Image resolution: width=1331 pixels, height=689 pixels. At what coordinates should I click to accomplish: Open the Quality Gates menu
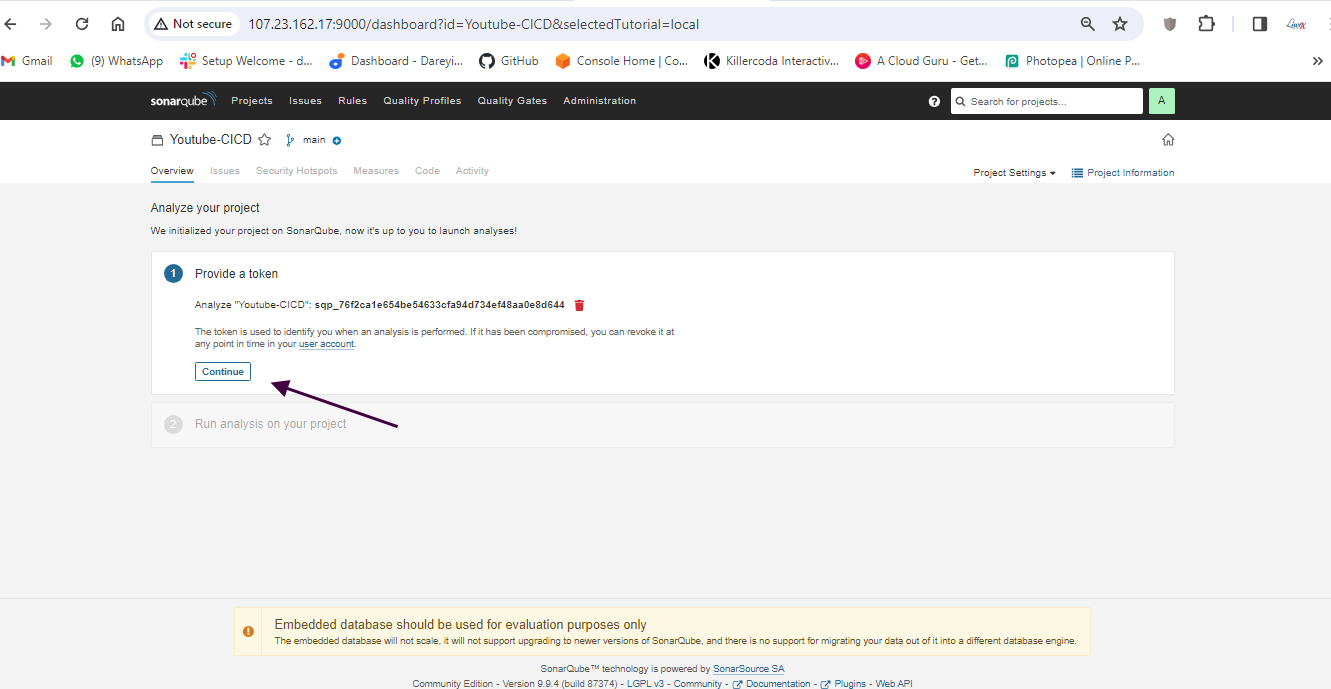point(512,101)
